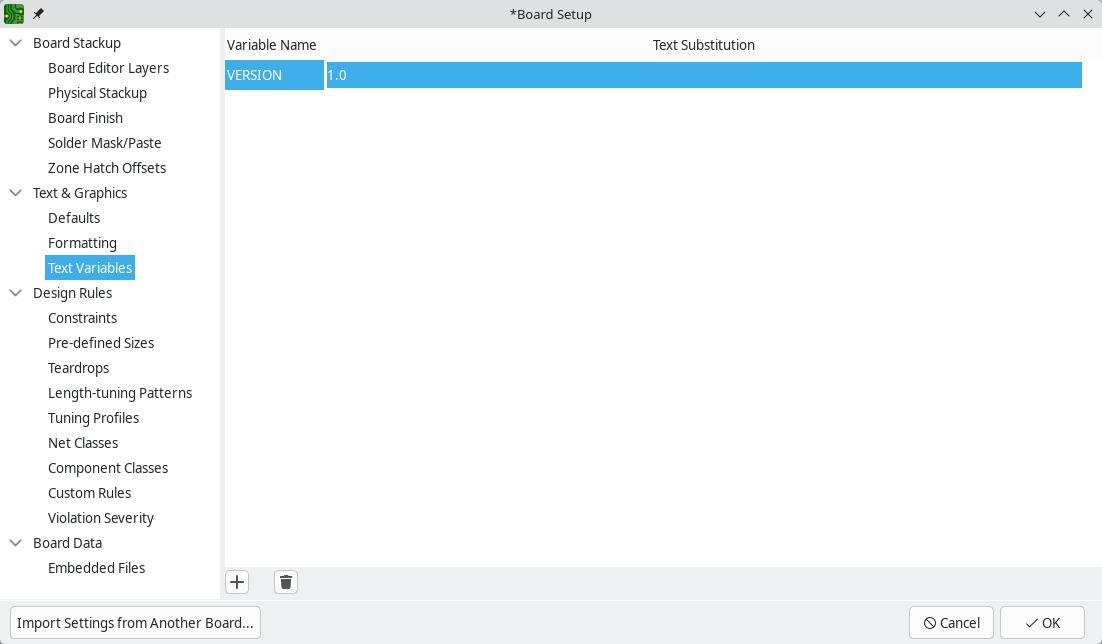Click the pin icon in the title bar
The width and height of the screenshot is (1102, 644).
click(37, 14)
